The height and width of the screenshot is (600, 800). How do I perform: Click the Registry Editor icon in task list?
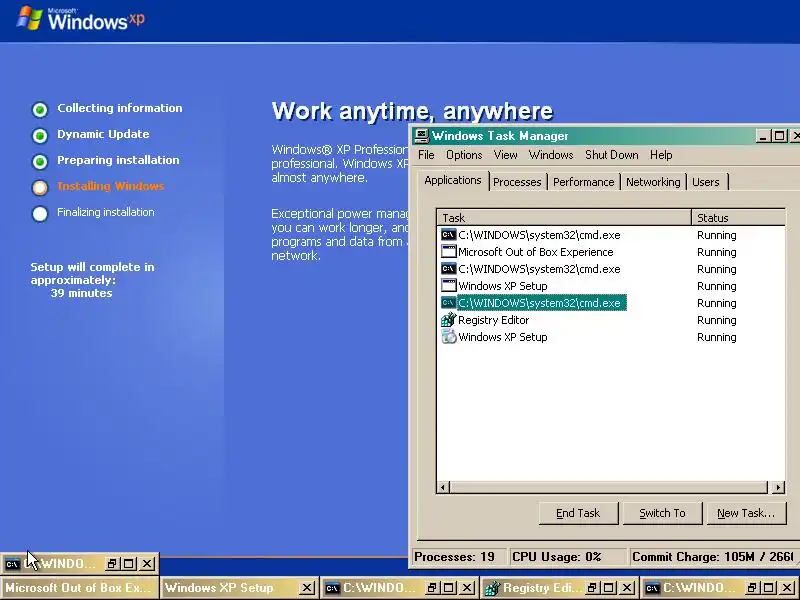(448, 320)
